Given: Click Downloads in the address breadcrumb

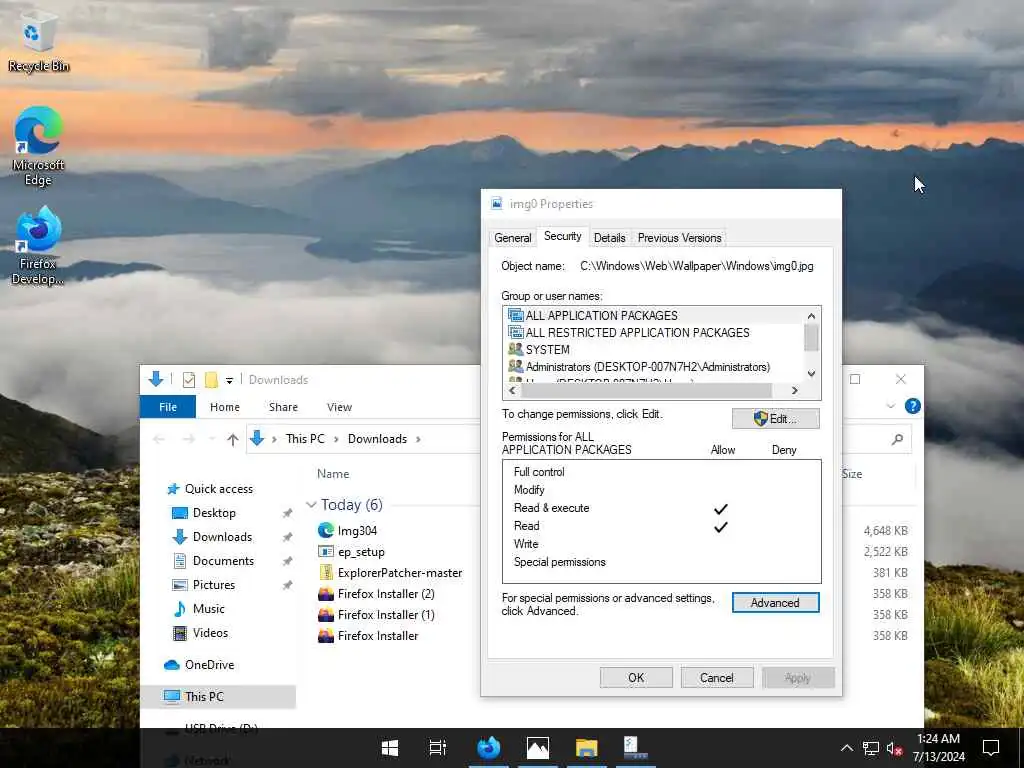Looking at the screenshot, I should tap(377, 439).
